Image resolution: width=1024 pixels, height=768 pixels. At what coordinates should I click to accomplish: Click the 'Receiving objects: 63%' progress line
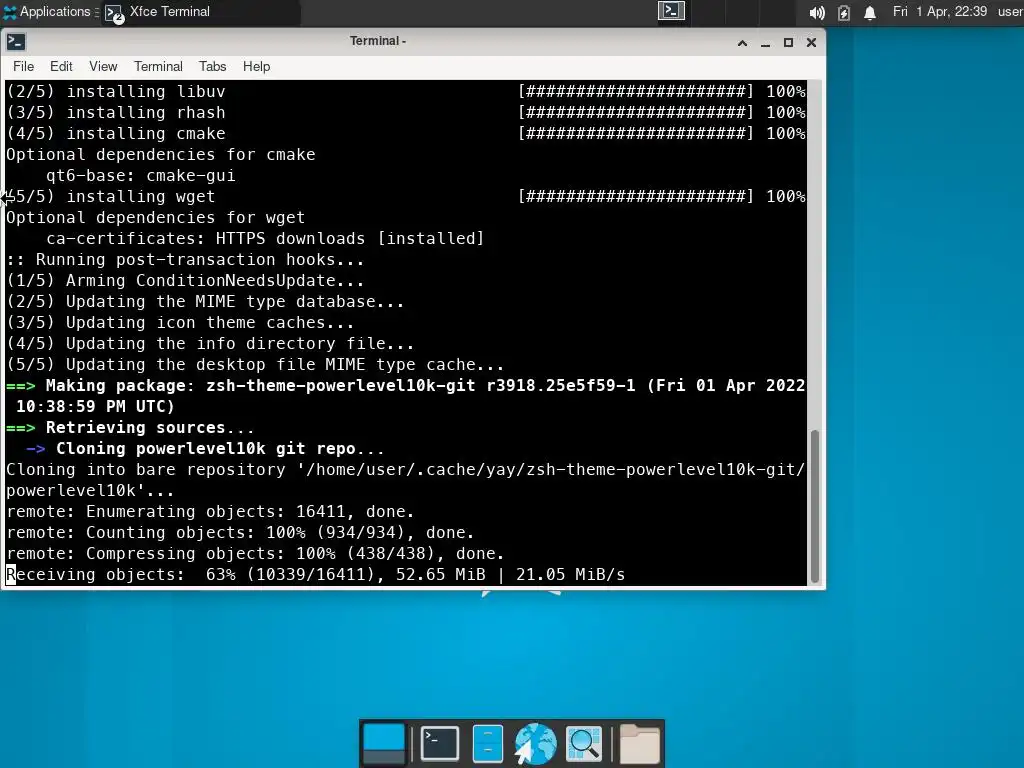pos(315,575)
